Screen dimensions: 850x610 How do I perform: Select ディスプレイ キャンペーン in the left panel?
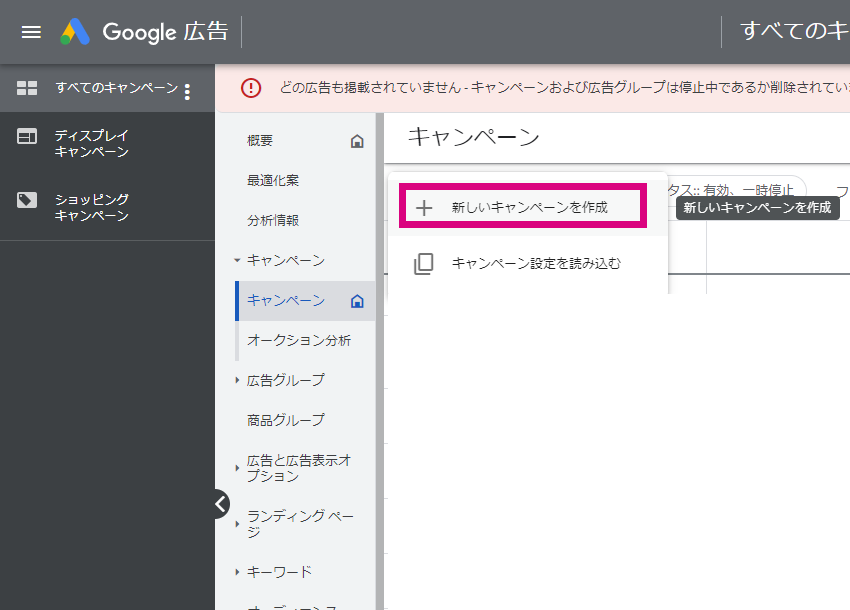[x=107, y=143]
